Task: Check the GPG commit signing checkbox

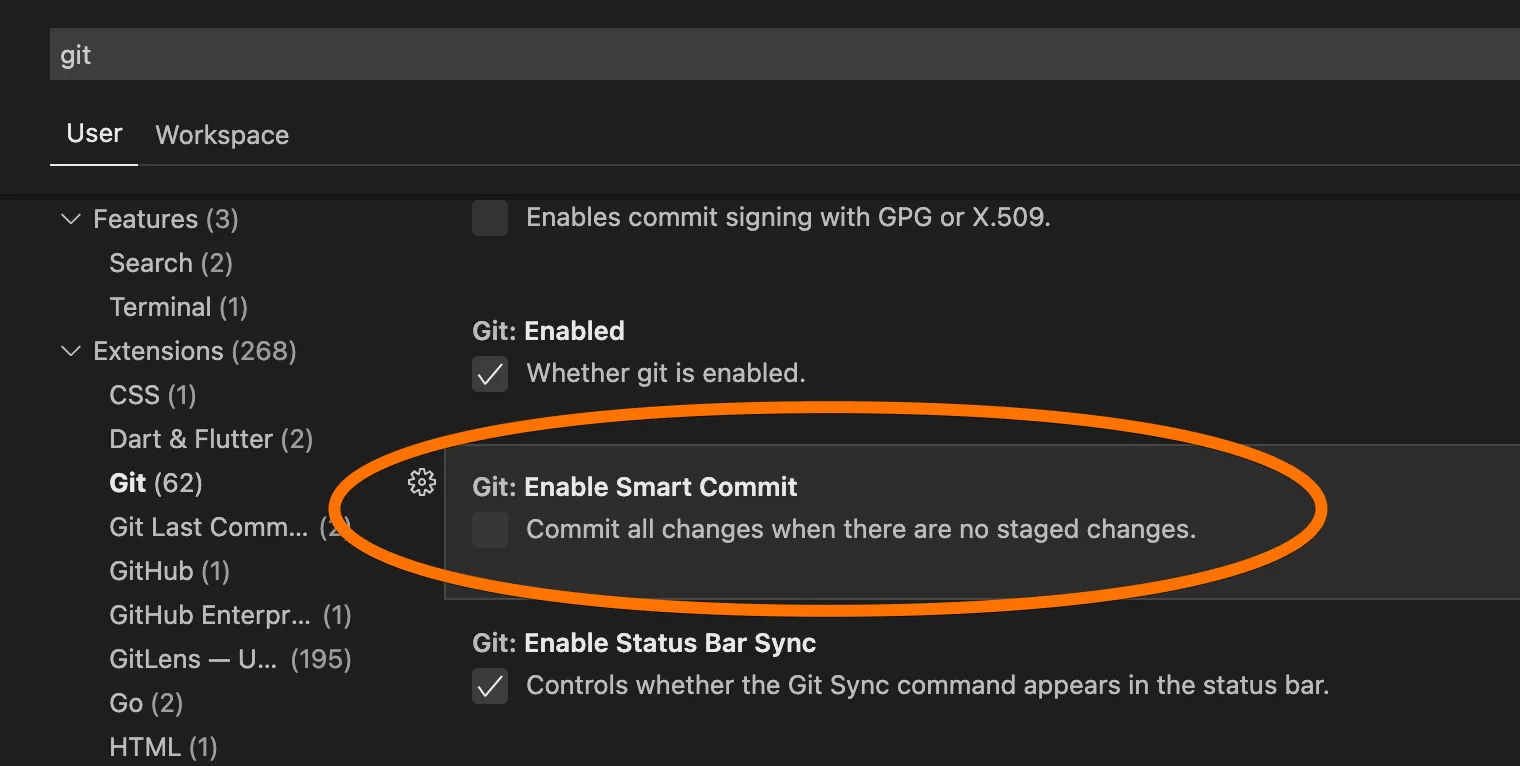Action: 490,218
